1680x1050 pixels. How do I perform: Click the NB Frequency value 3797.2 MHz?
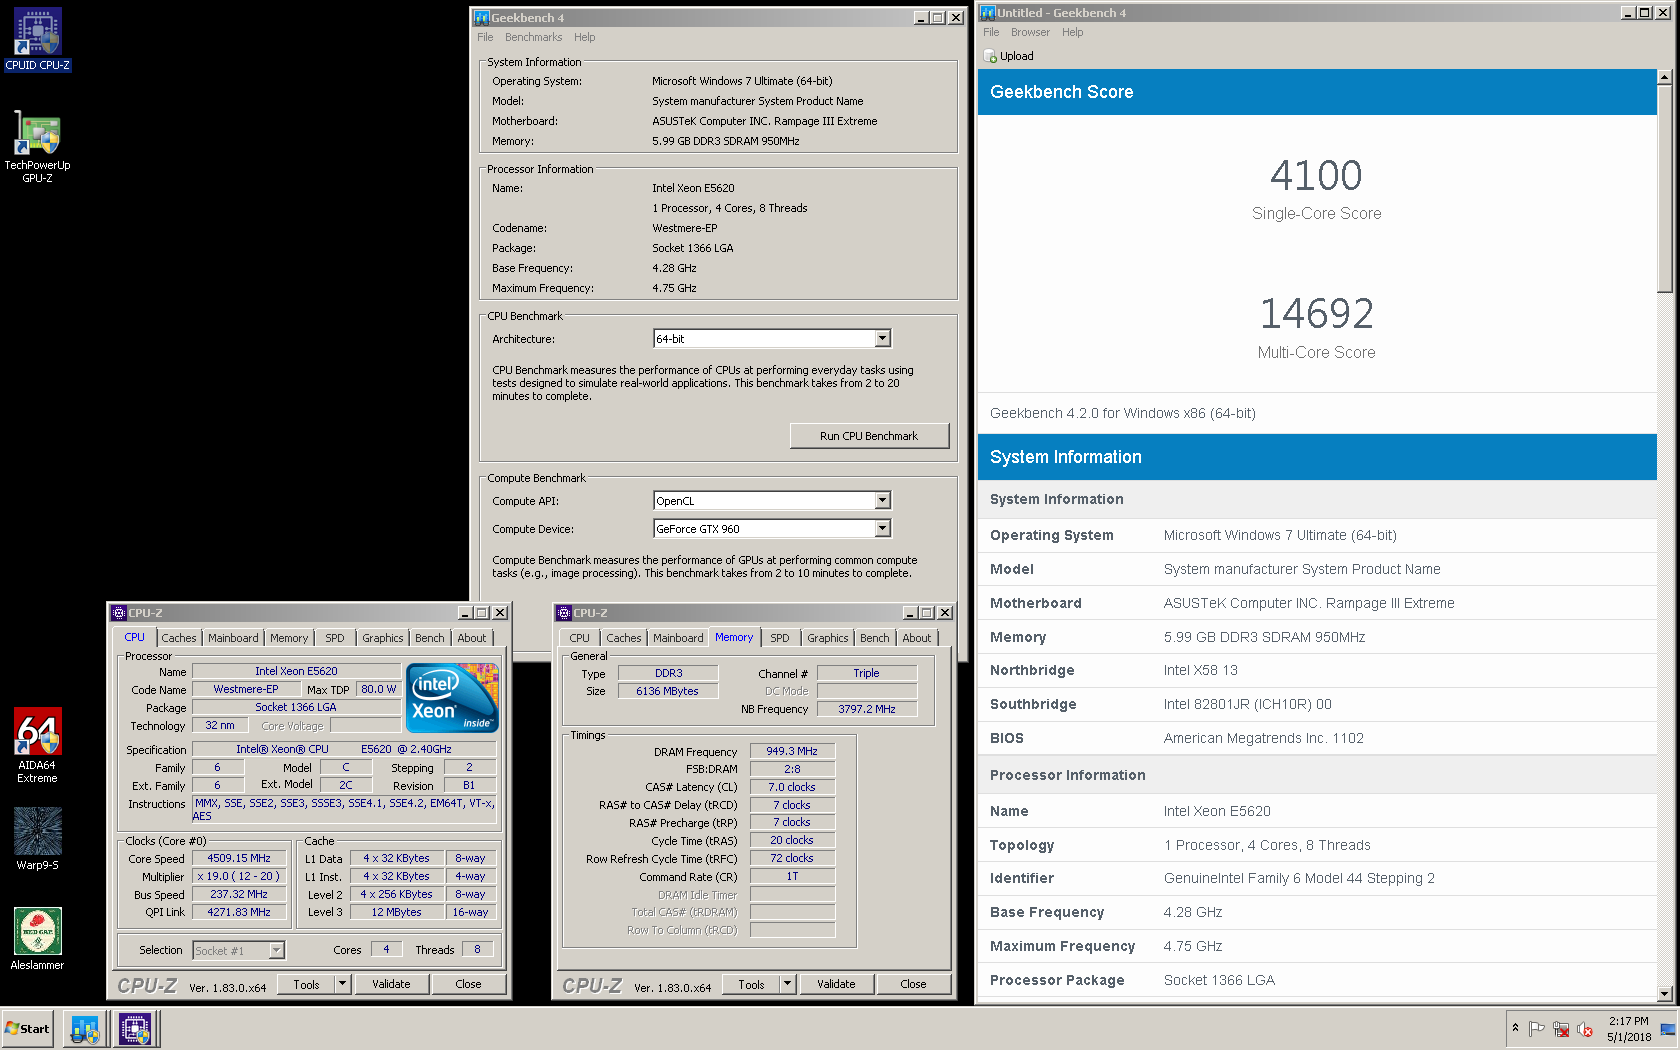click(866, 709)
